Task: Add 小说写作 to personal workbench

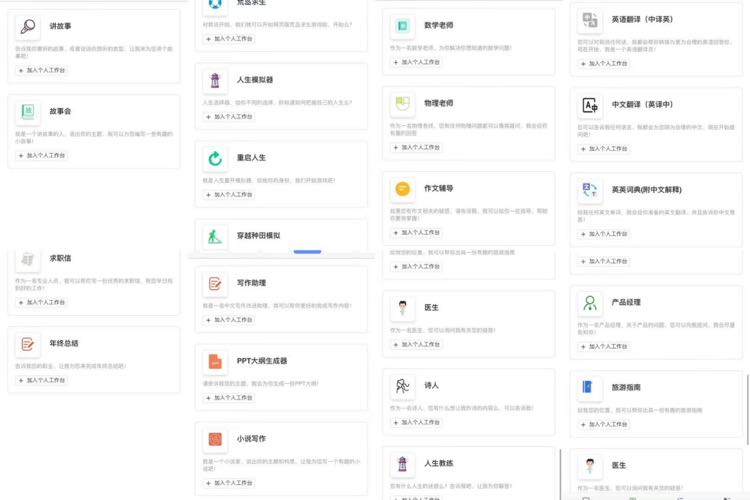Action: click(229, 483)
